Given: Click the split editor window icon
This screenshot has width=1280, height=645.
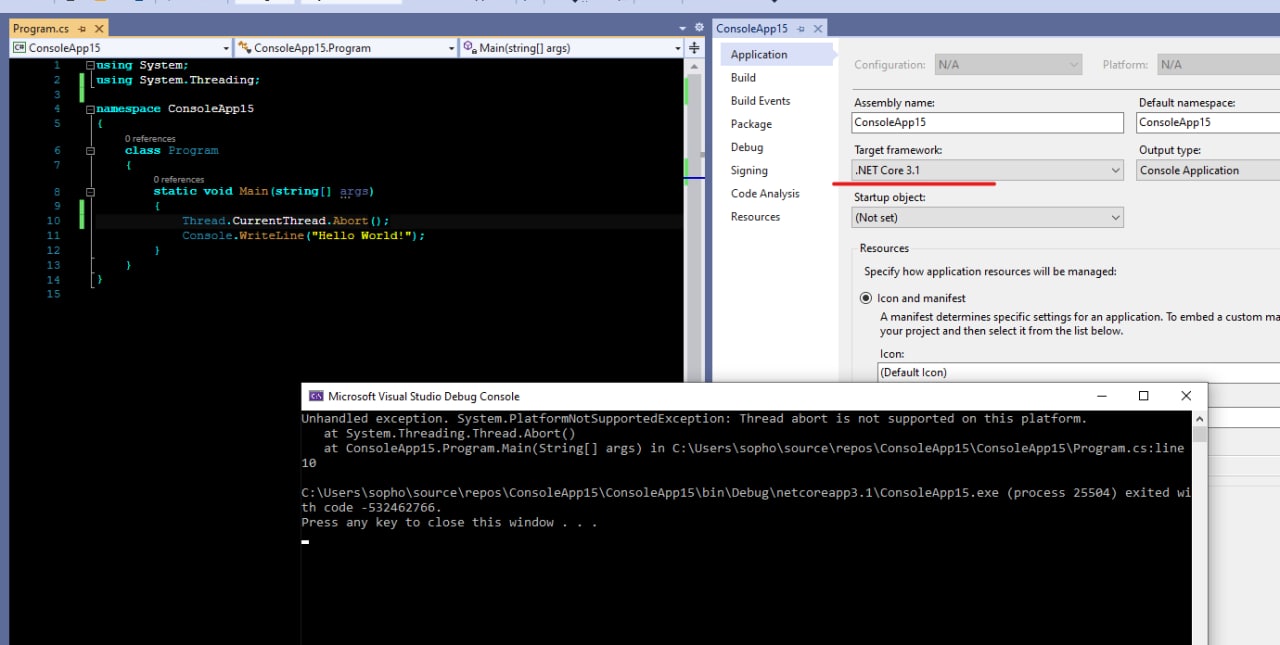Looking at the screenshot, I should pos(695,47).
